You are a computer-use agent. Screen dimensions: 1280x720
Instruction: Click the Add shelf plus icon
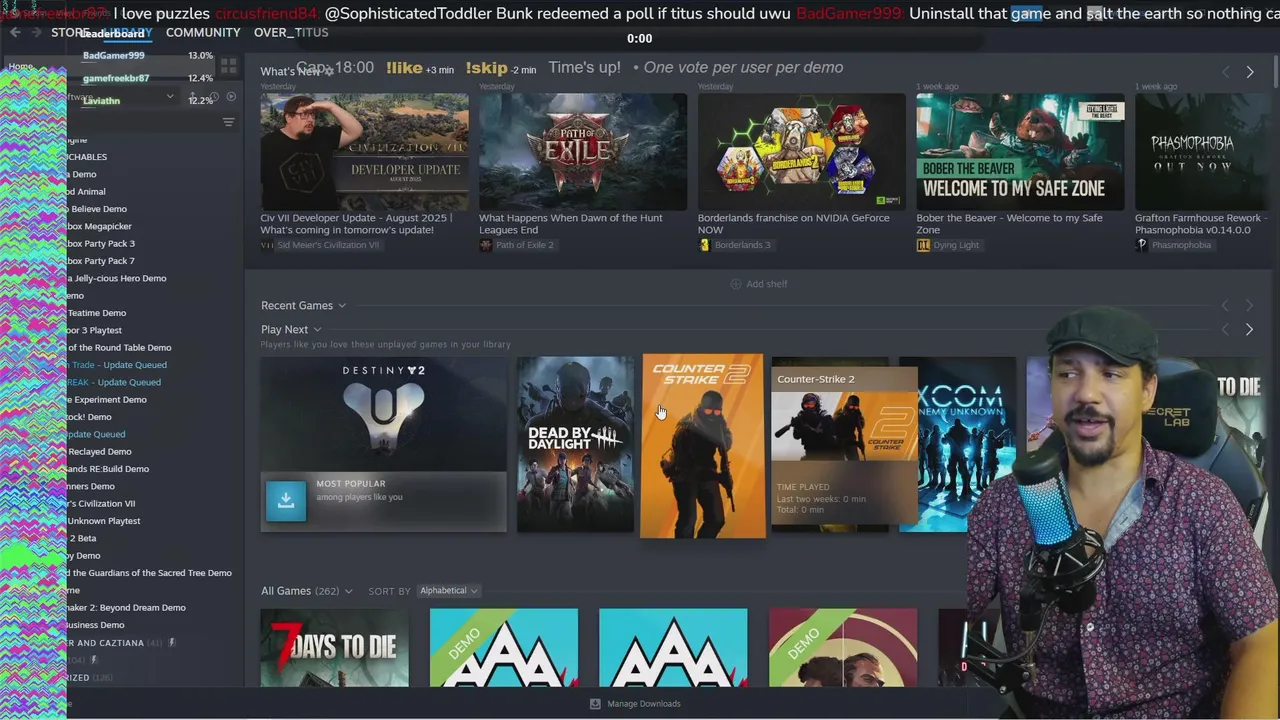coord(736,284)
